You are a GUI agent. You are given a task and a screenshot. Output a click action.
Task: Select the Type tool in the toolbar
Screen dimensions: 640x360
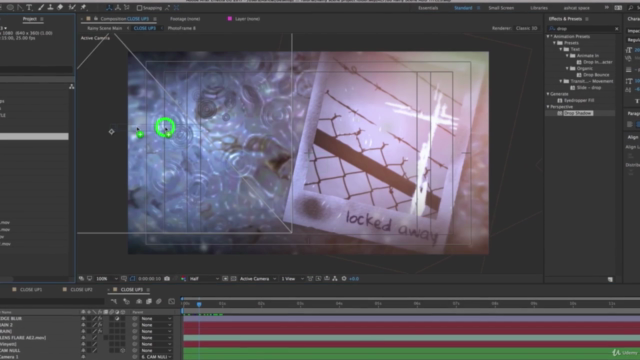pyautogui.click(x=29, y=7)
